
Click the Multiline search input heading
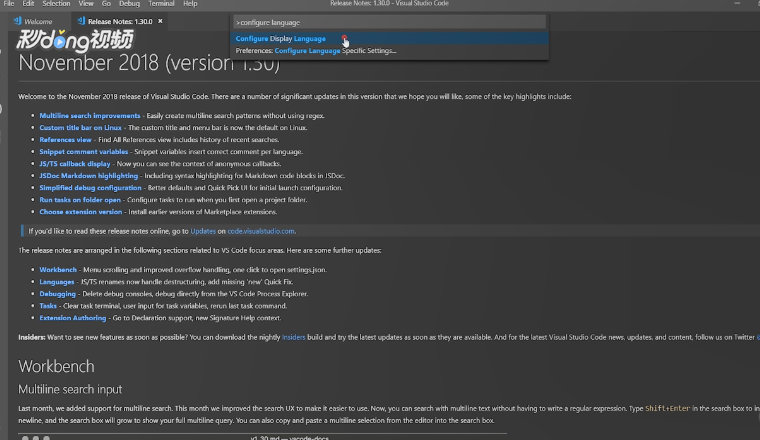click(x=70, y=389)
